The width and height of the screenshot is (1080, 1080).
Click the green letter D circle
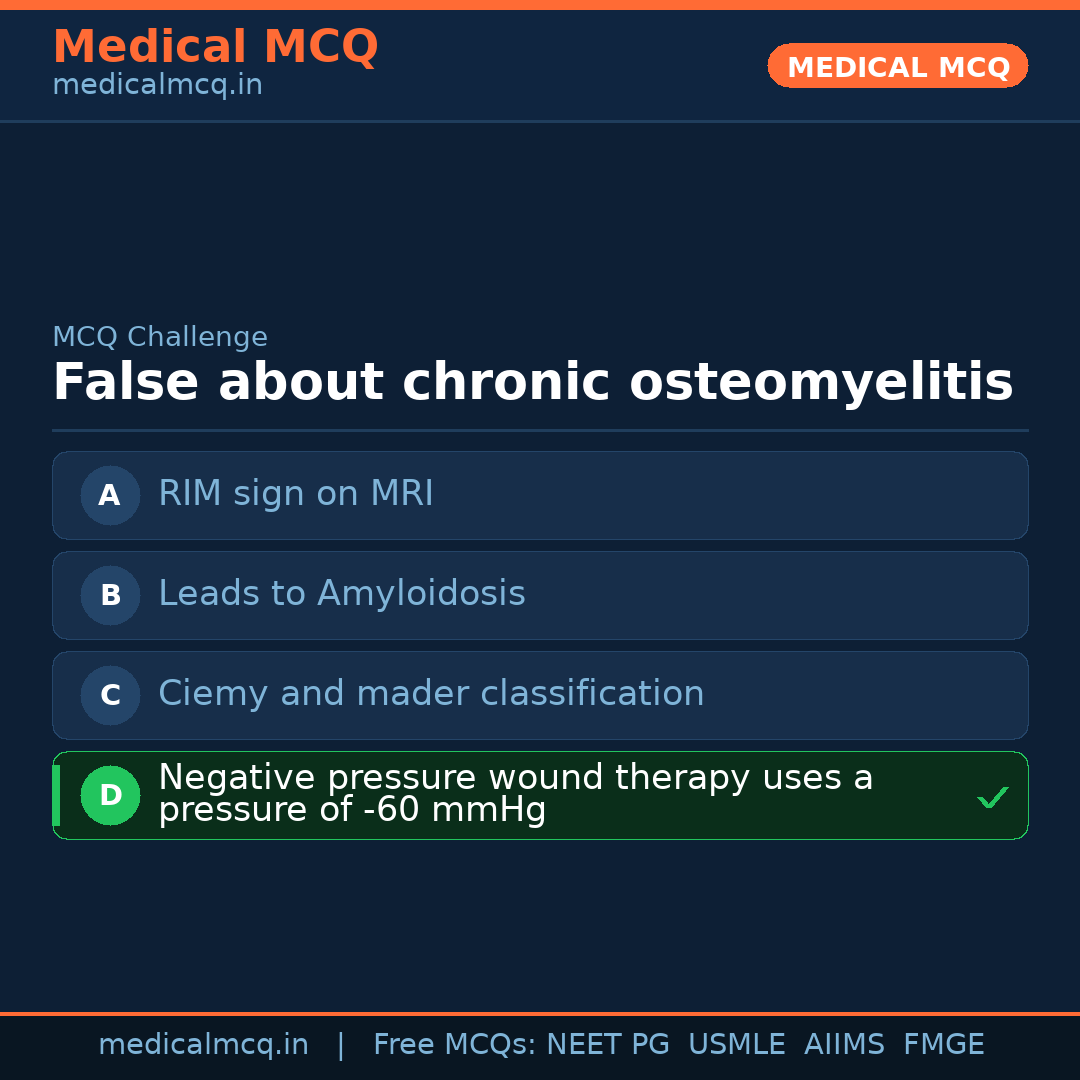110,795
